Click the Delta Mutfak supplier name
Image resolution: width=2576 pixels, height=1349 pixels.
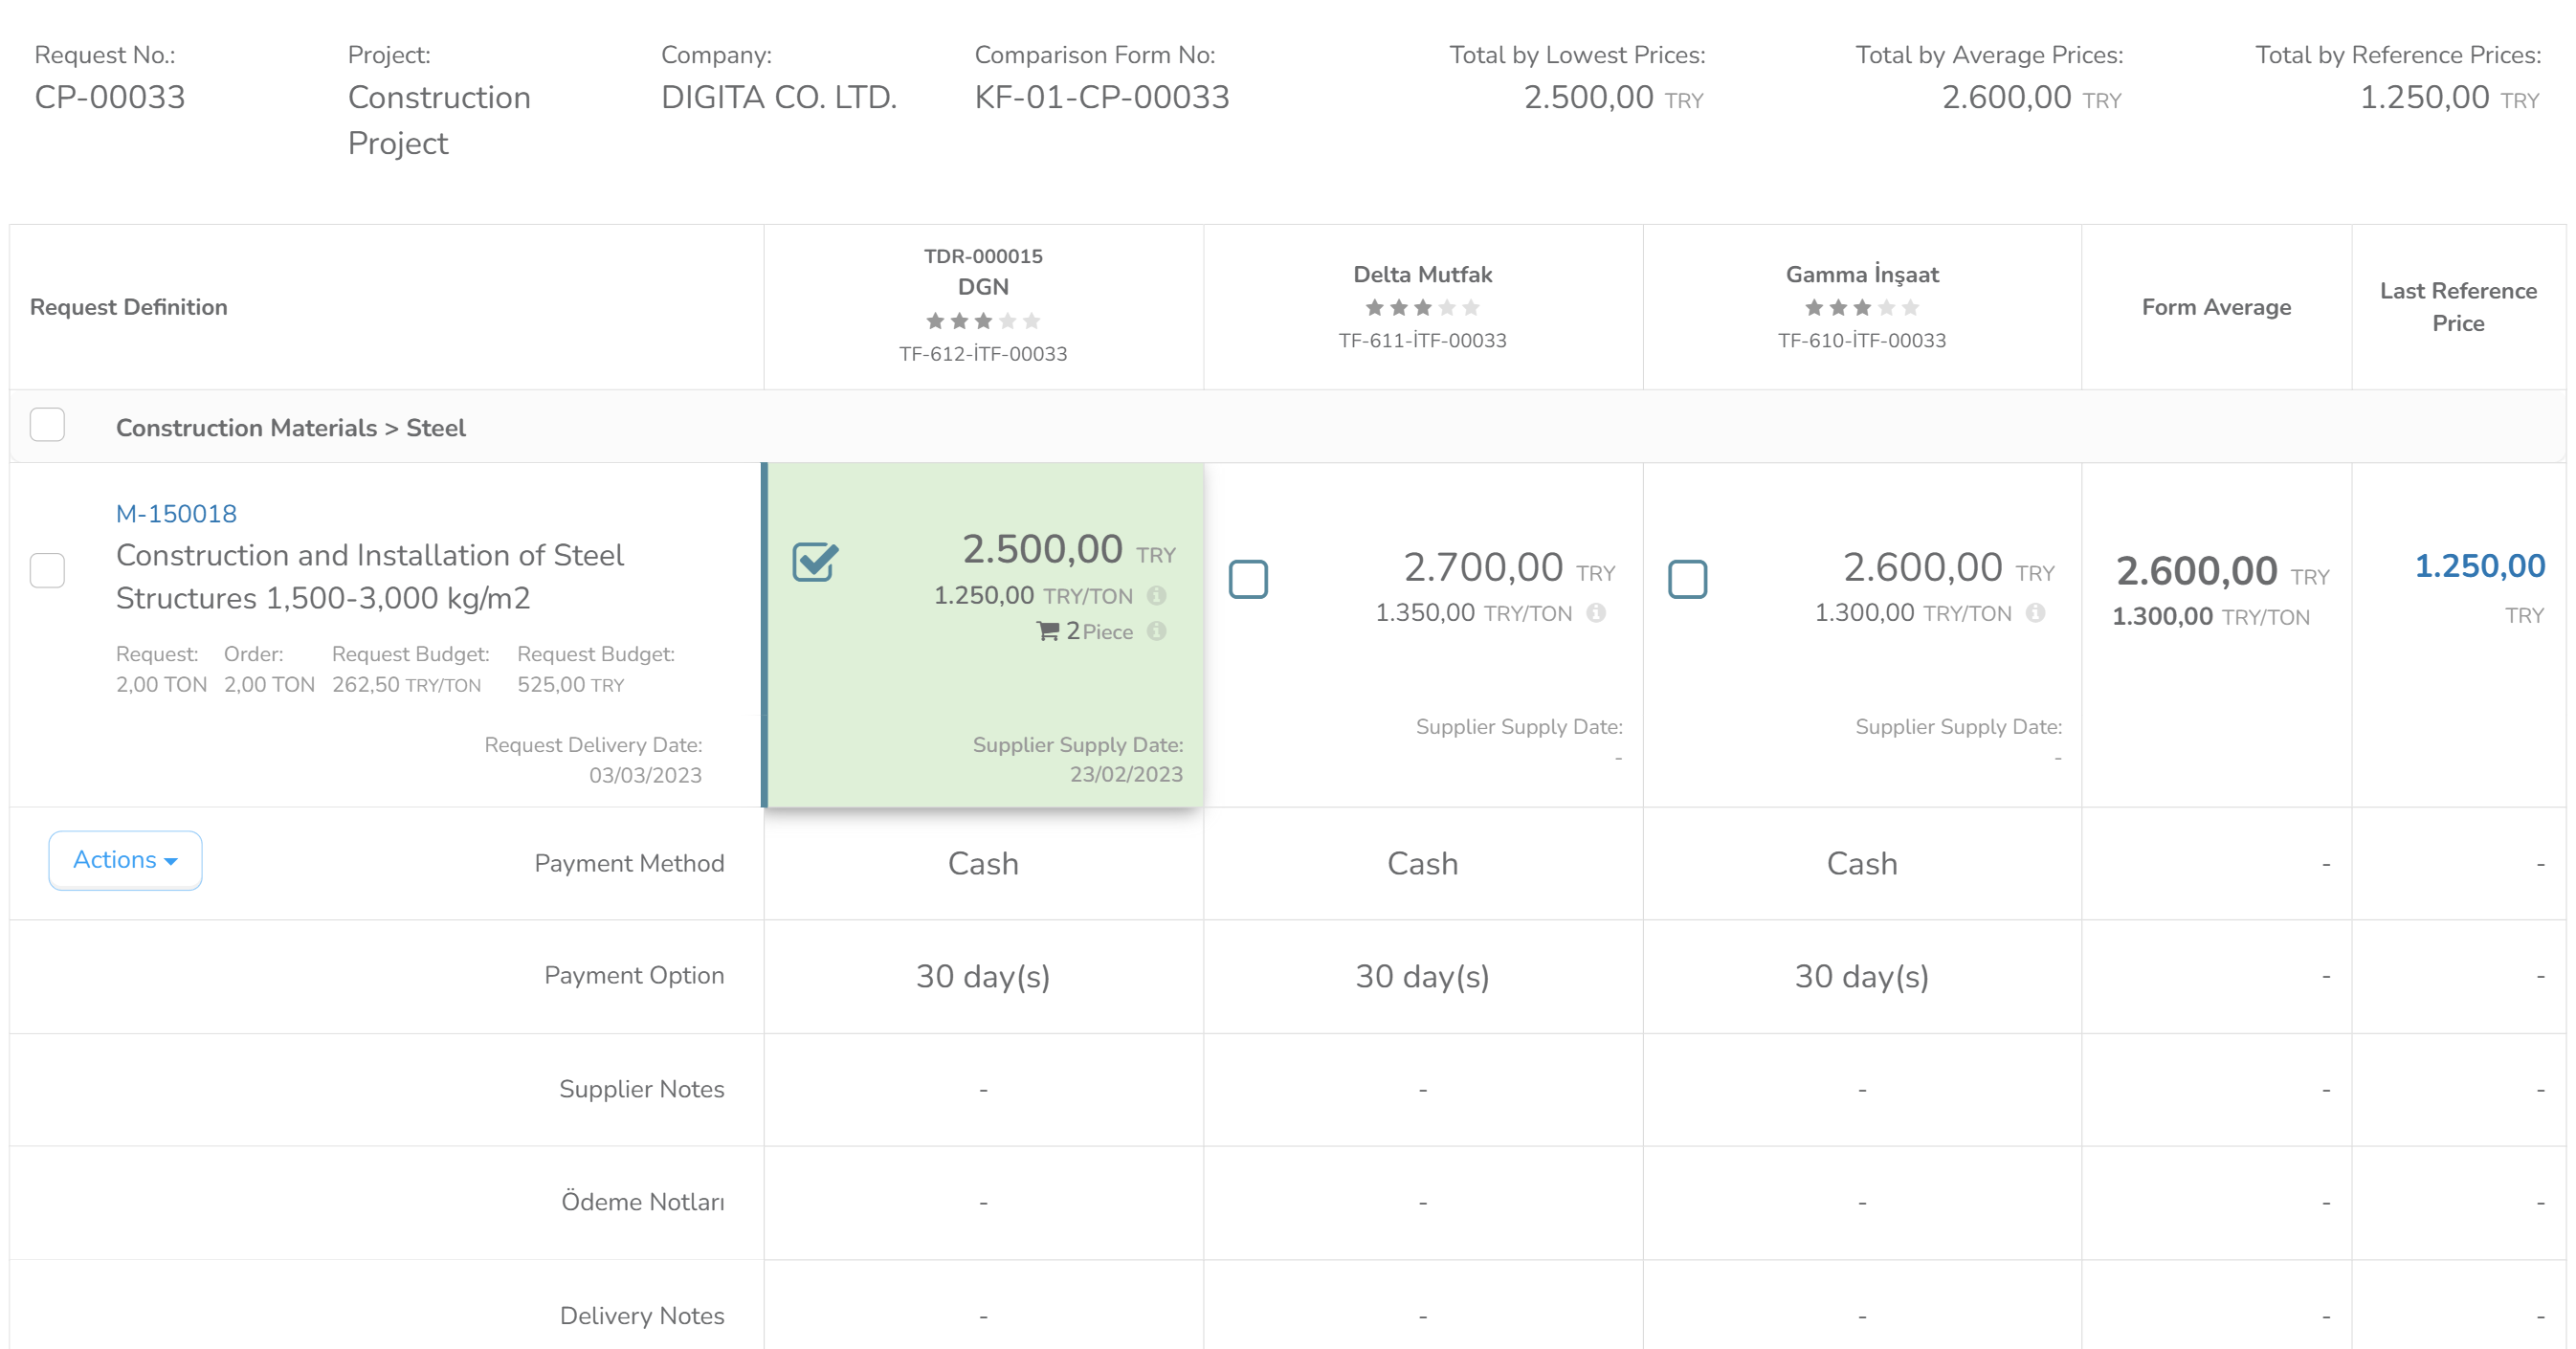(1422, 275)
